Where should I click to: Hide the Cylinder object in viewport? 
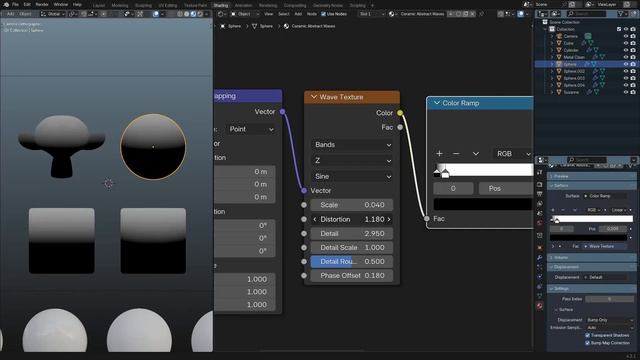coord(626,50)
